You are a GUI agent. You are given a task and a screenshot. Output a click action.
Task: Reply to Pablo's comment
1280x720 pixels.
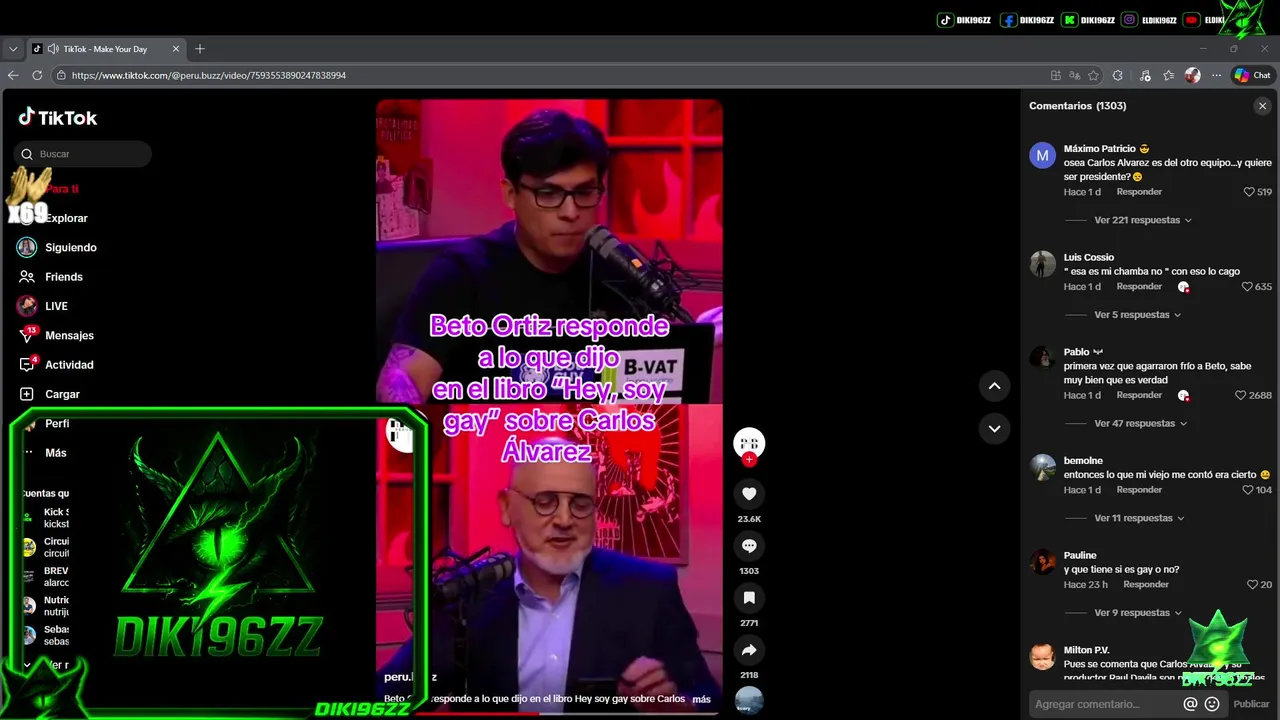click(1139, 395)
